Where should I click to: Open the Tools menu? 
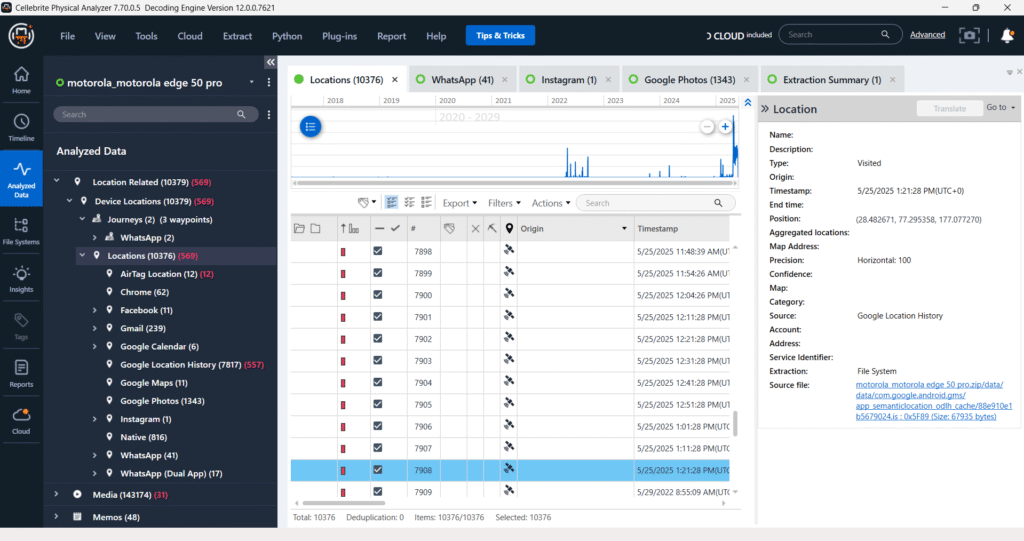tap(146, 36)
